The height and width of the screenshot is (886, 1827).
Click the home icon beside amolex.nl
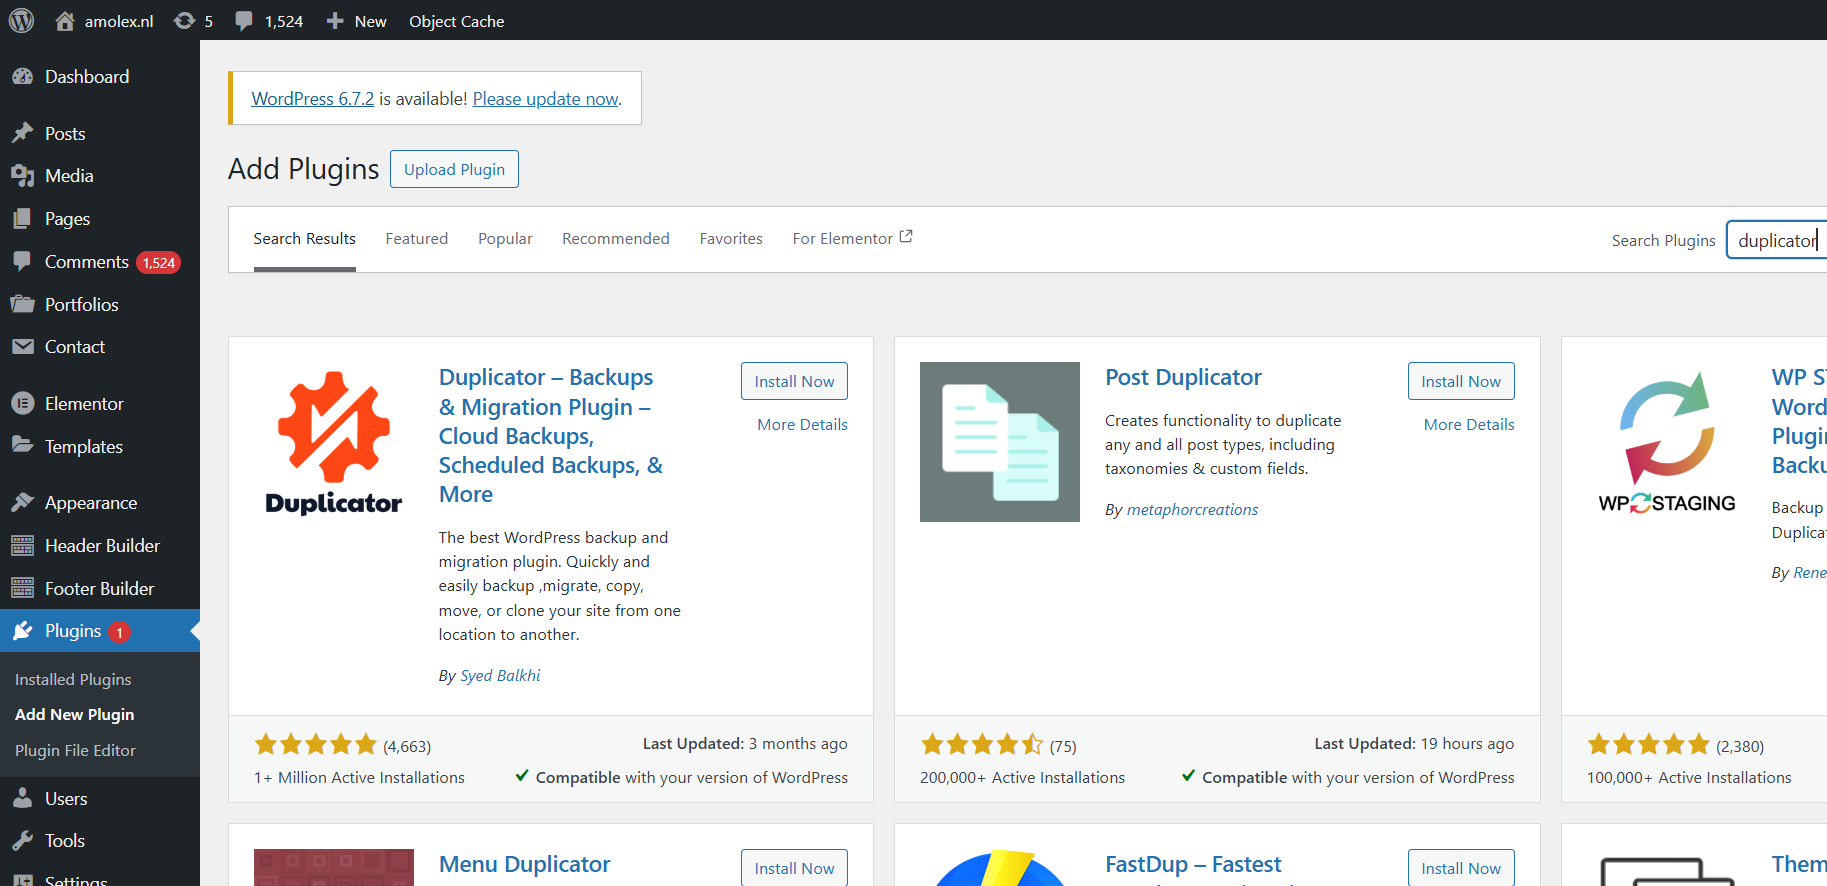pos(65,21)
